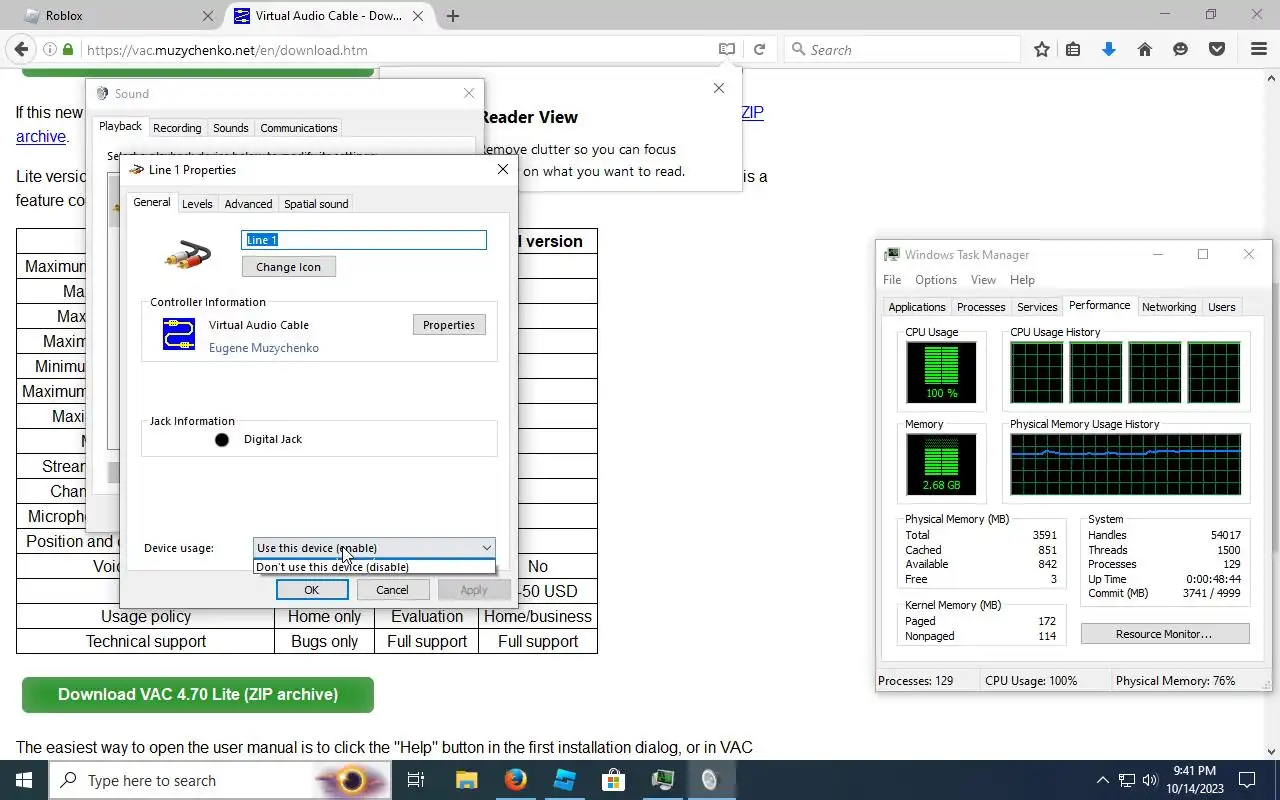Go to Firefox home page icon
This screenshot has height=800, width=1280.
tap(1145, 49)
